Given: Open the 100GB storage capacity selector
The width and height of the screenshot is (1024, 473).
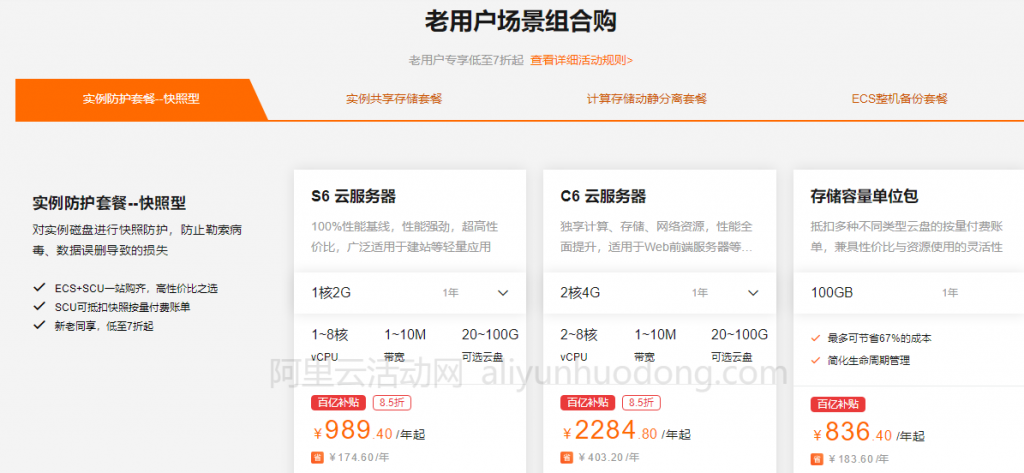Looking at the screenshot, I should point(909,293).
